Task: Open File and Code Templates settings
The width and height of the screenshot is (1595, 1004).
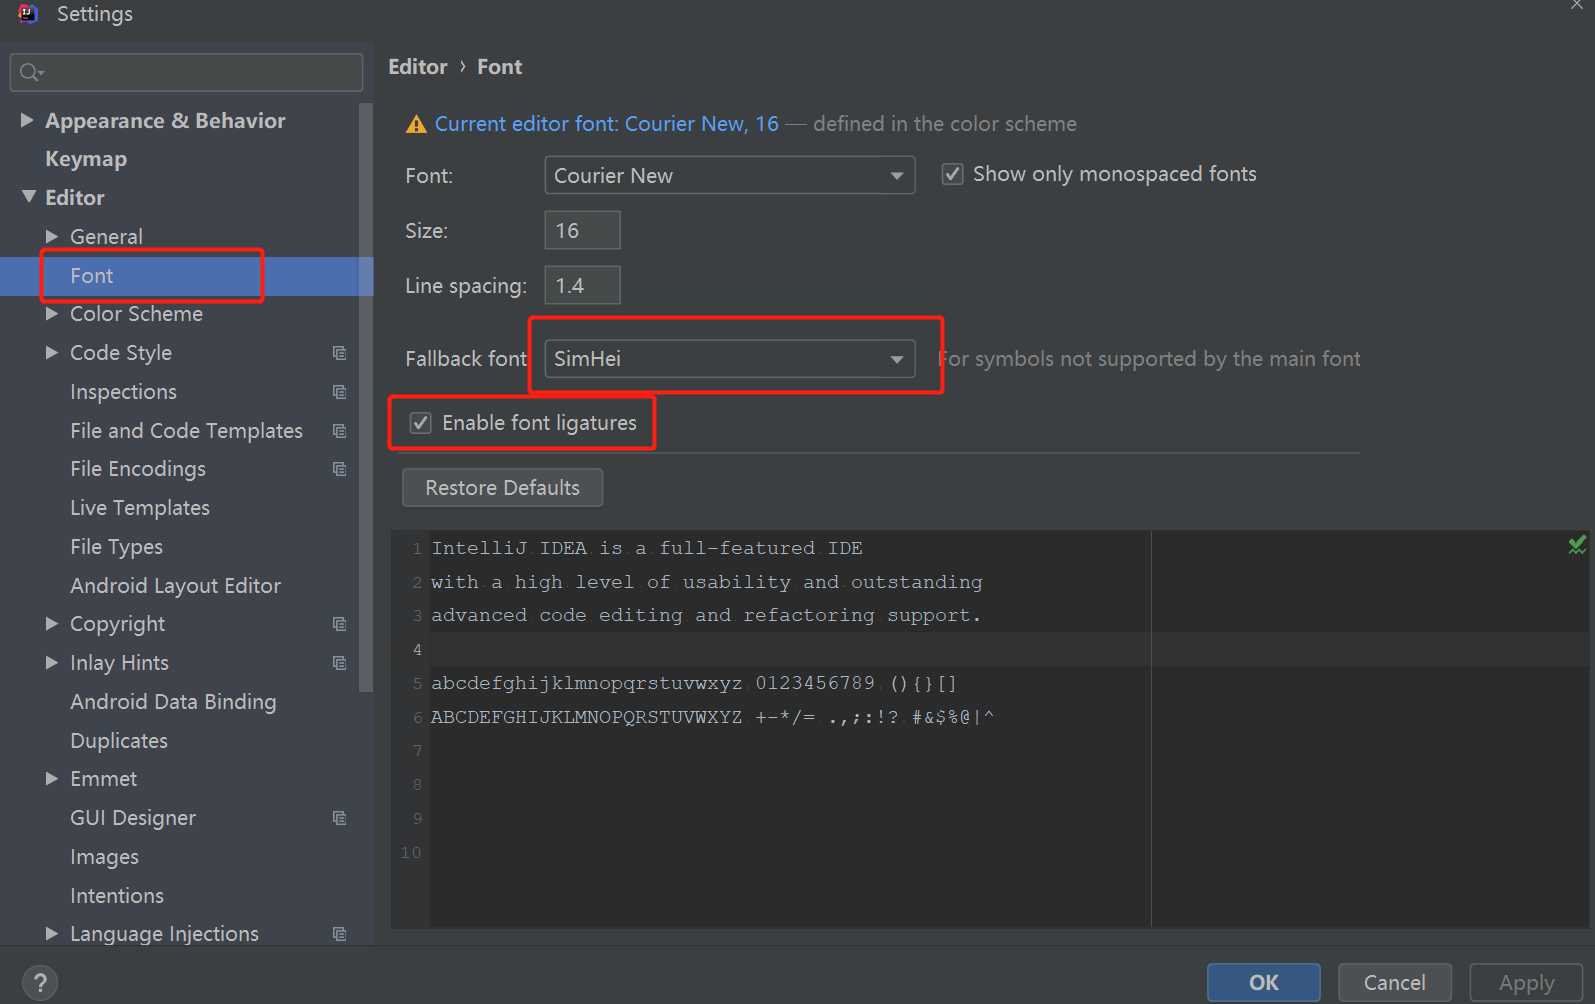Action: [186, 431]
